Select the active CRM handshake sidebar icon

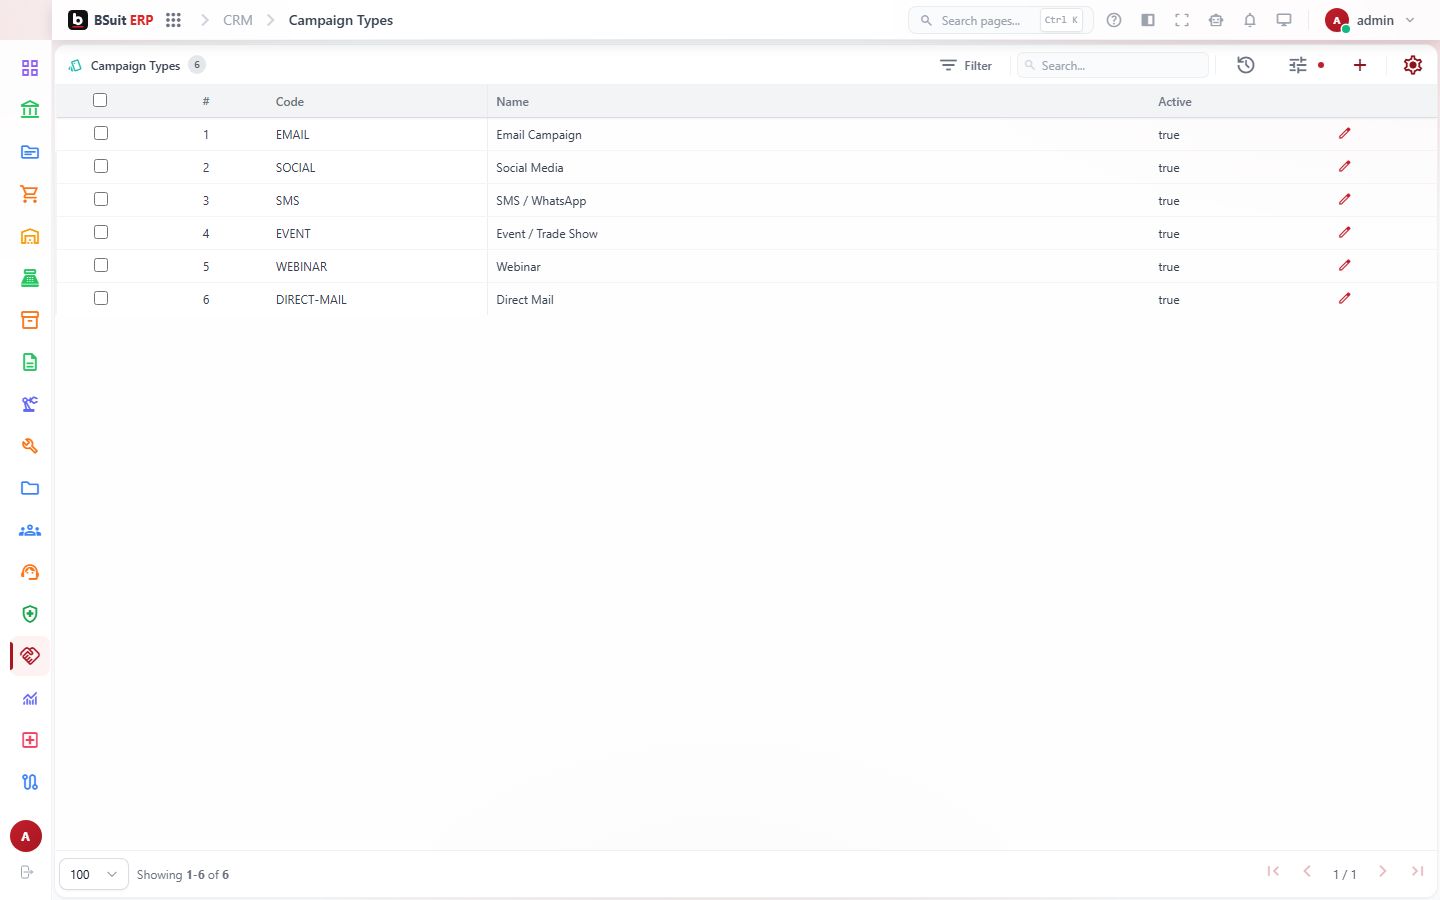30,656
